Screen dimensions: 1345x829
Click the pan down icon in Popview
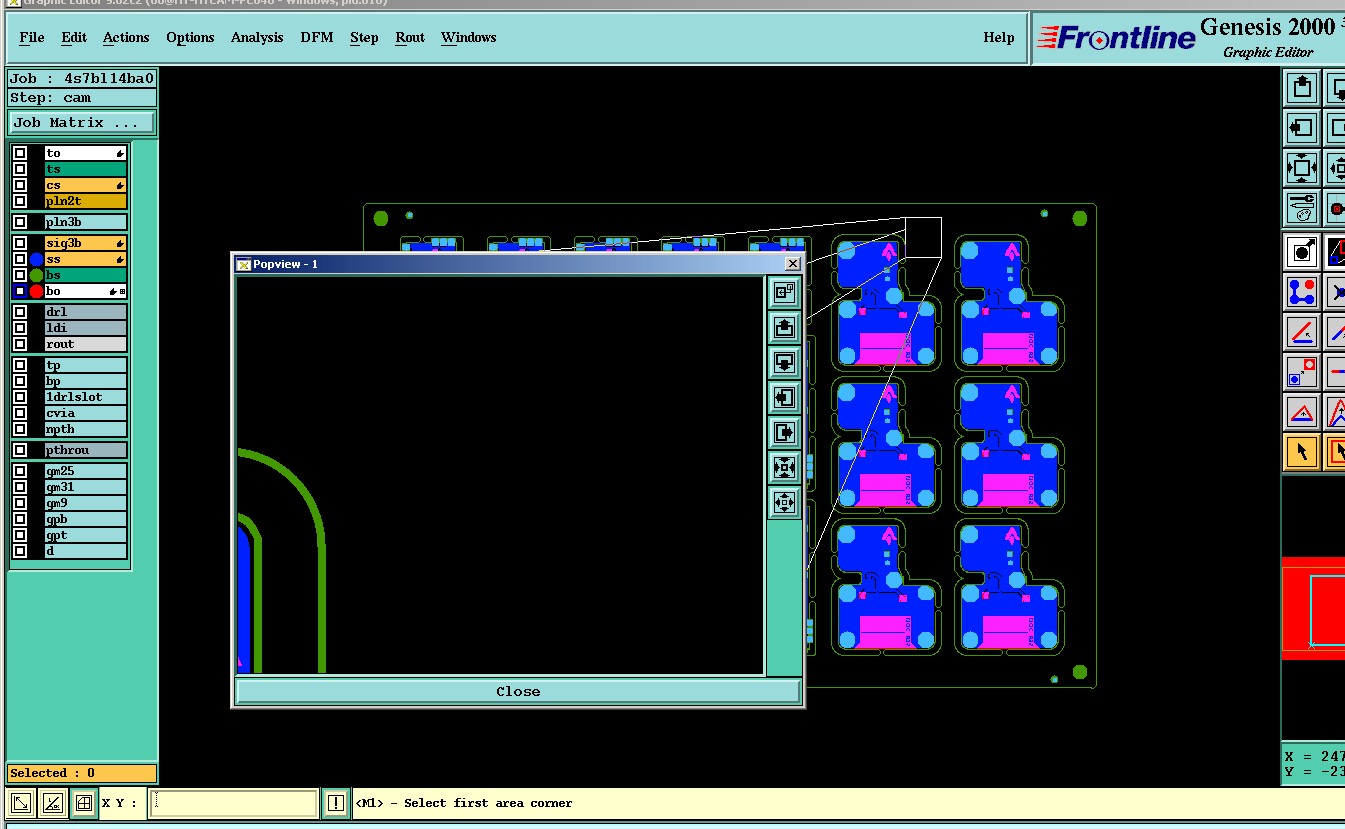click(784, 362)
